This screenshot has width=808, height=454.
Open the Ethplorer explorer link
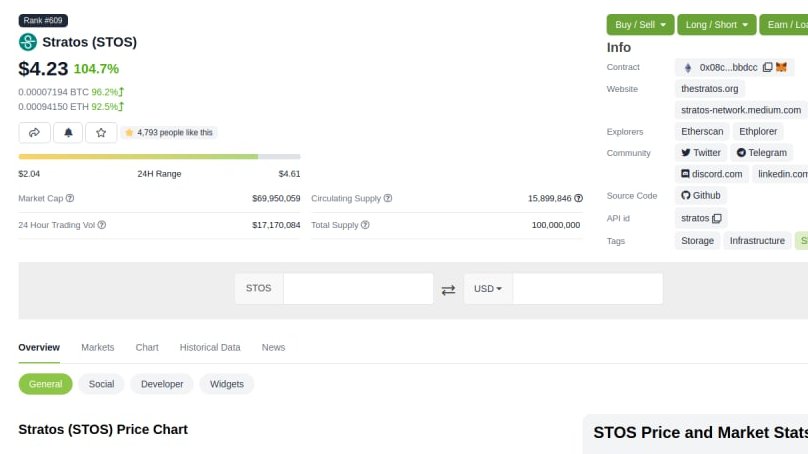pyautogui.click(x=758, y=131)
